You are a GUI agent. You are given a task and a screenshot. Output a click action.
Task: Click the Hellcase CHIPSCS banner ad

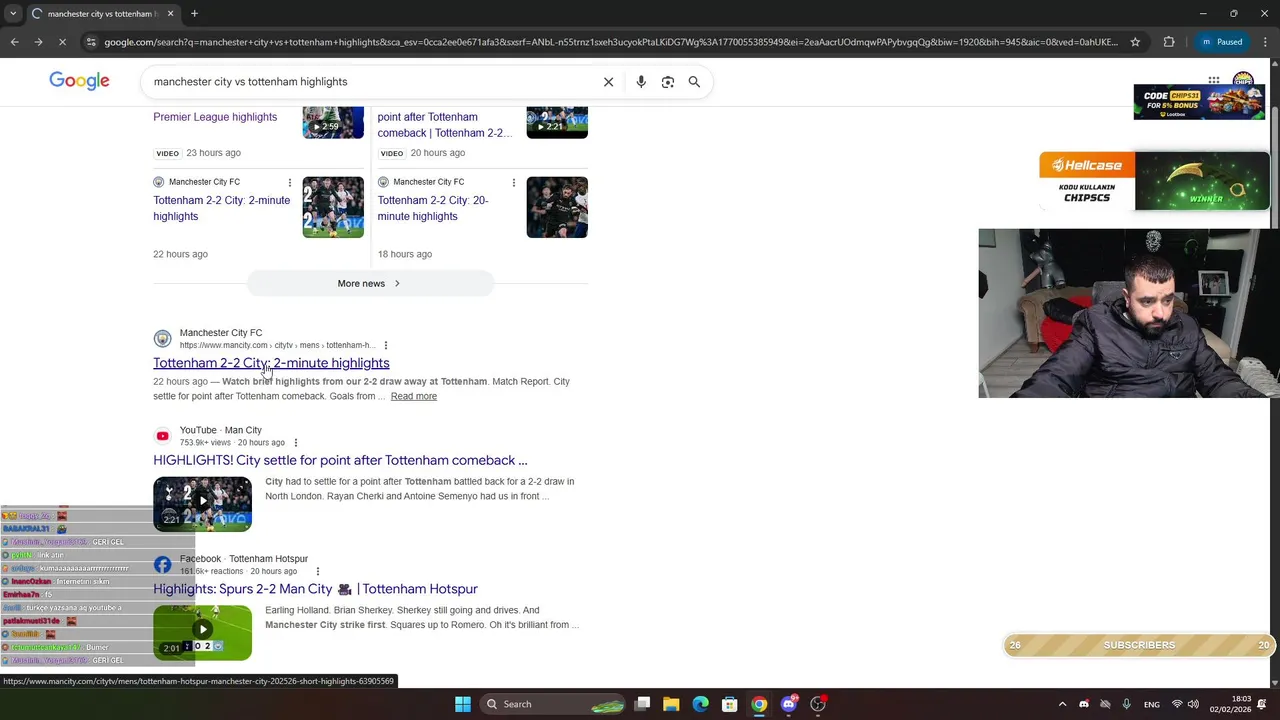1154,181
